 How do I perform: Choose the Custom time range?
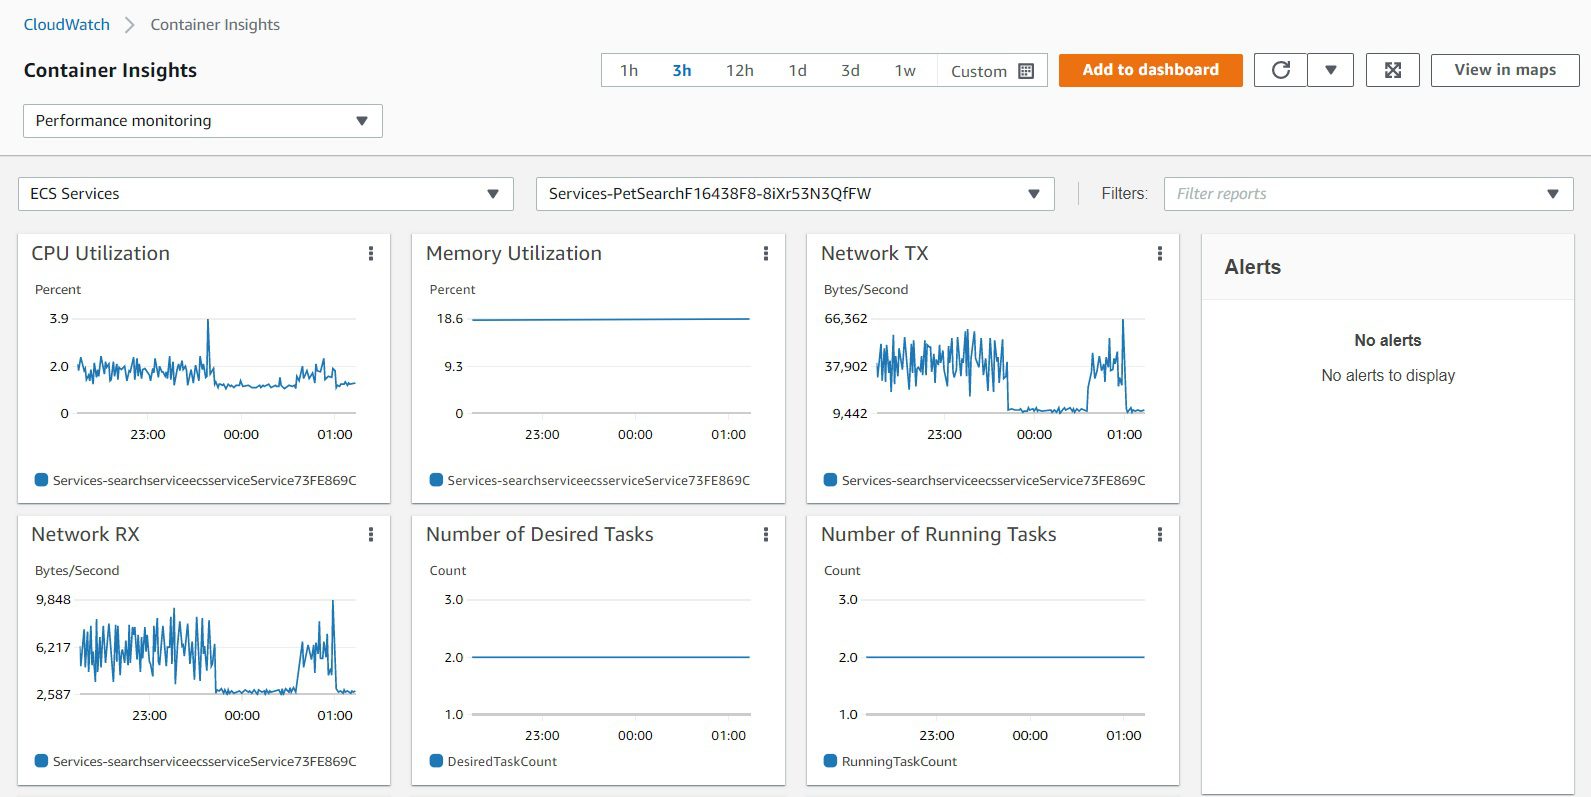coord(992,71)
